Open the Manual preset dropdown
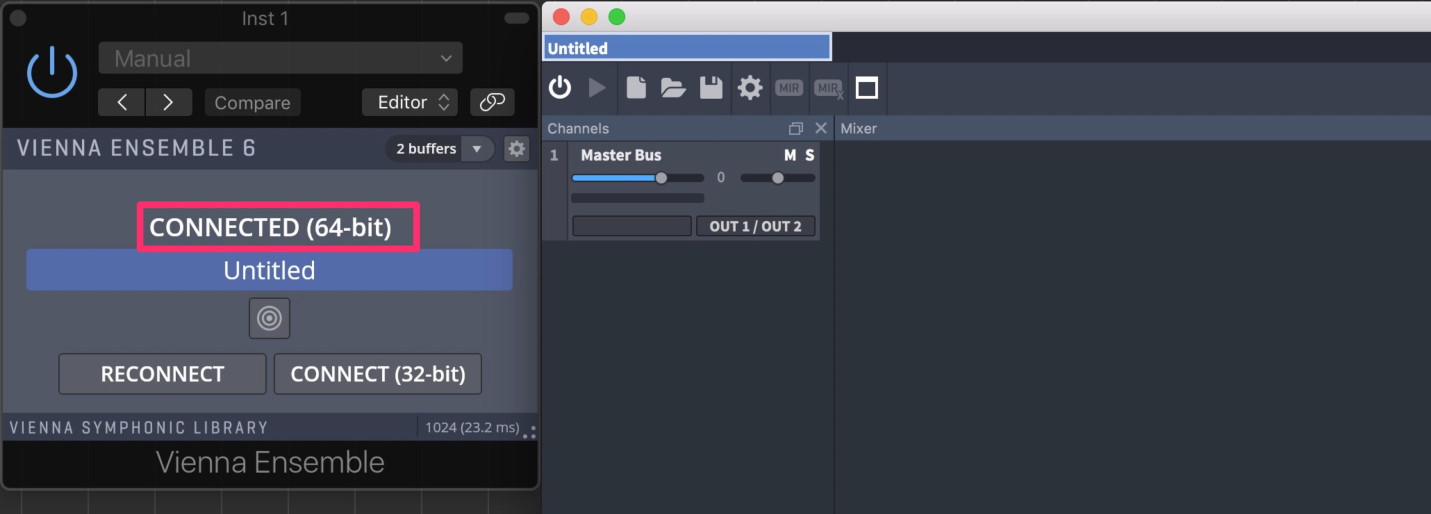1431x514 pixels. 280,58
